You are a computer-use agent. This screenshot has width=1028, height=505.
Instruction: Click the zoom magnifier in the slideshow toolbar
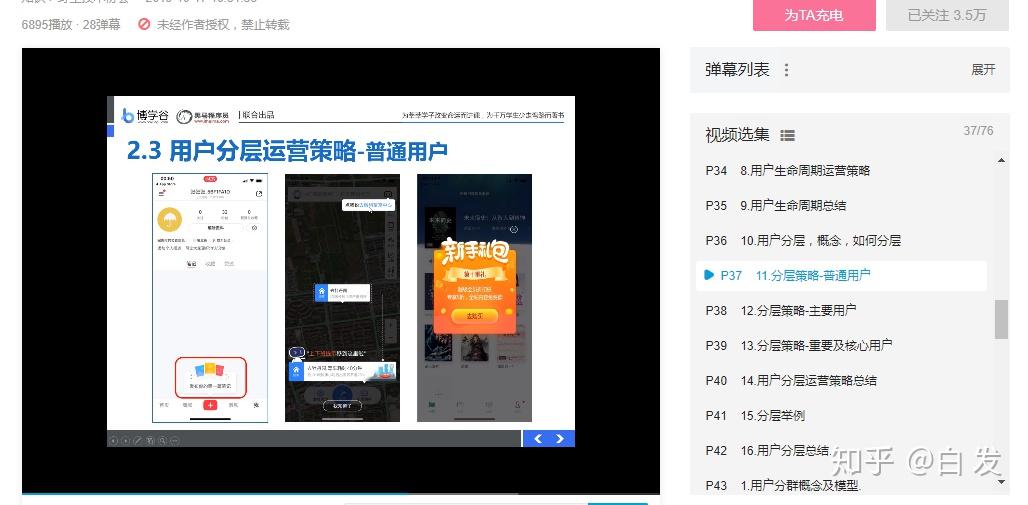click(163, 440)
